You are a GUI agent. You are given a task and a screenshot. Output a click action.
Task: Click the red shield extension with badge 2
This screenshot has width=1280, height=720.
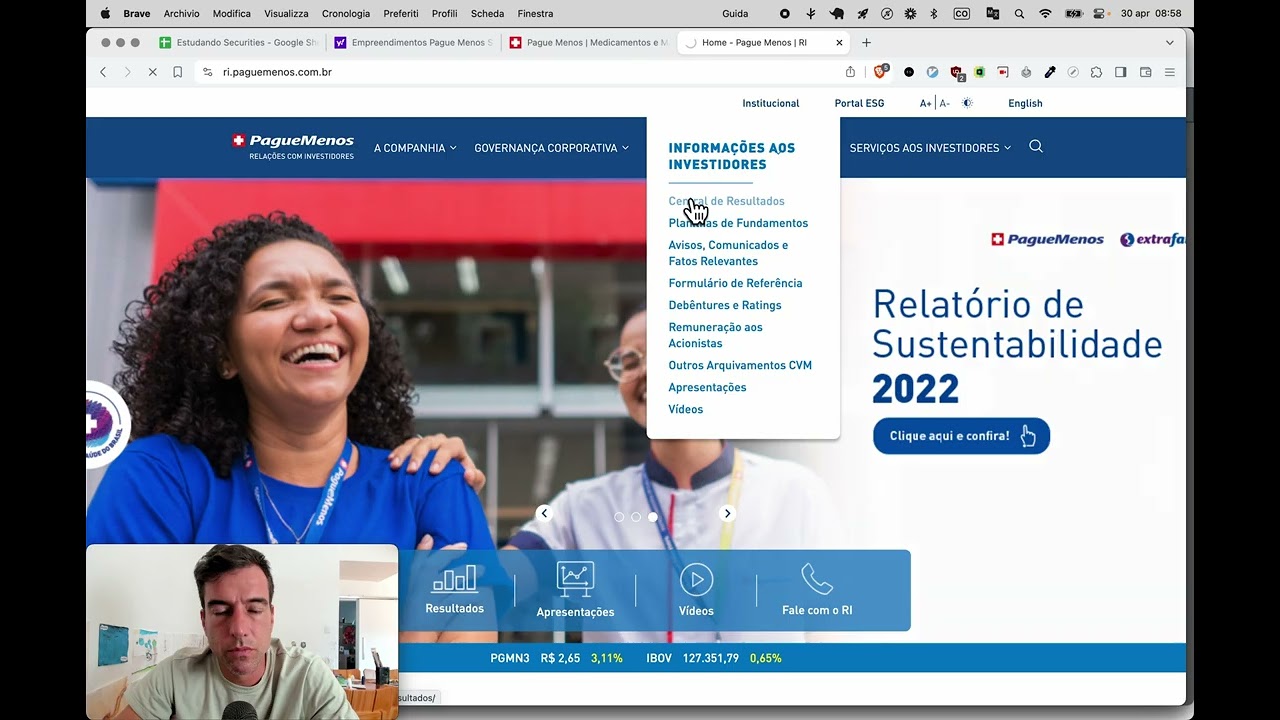pos(957,72)
